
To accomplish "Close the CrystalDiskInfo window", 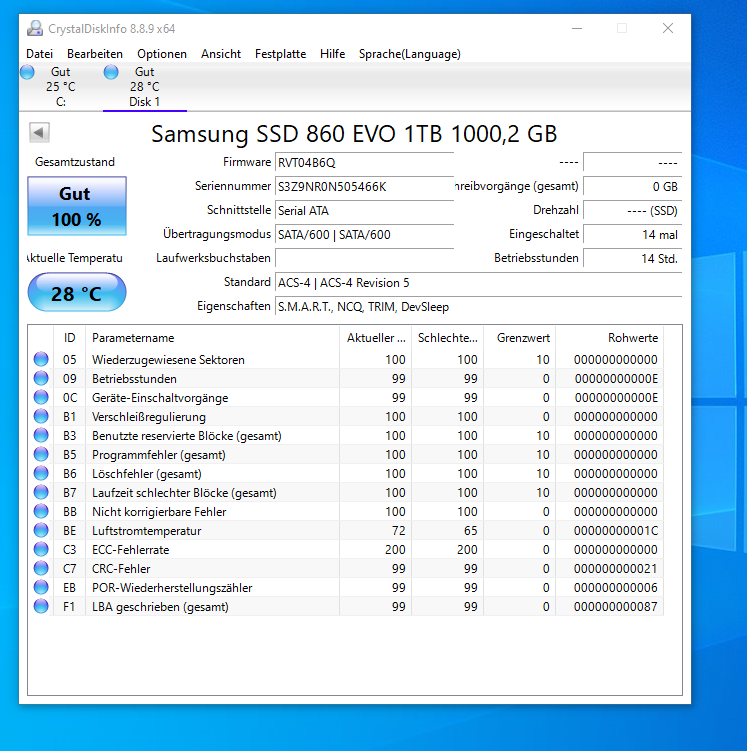I will [668, 28].
